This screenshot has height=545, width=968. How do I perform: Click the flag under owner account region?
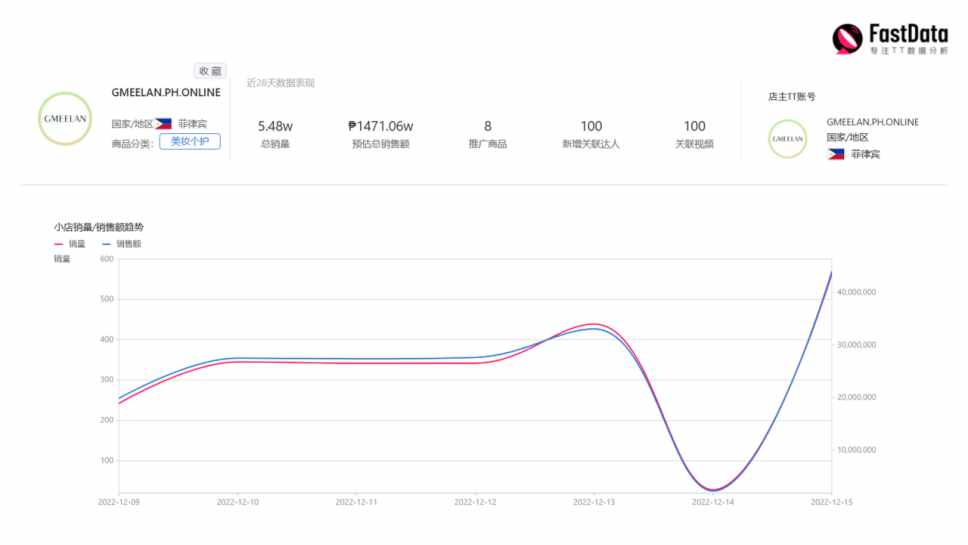pos(836,154)
